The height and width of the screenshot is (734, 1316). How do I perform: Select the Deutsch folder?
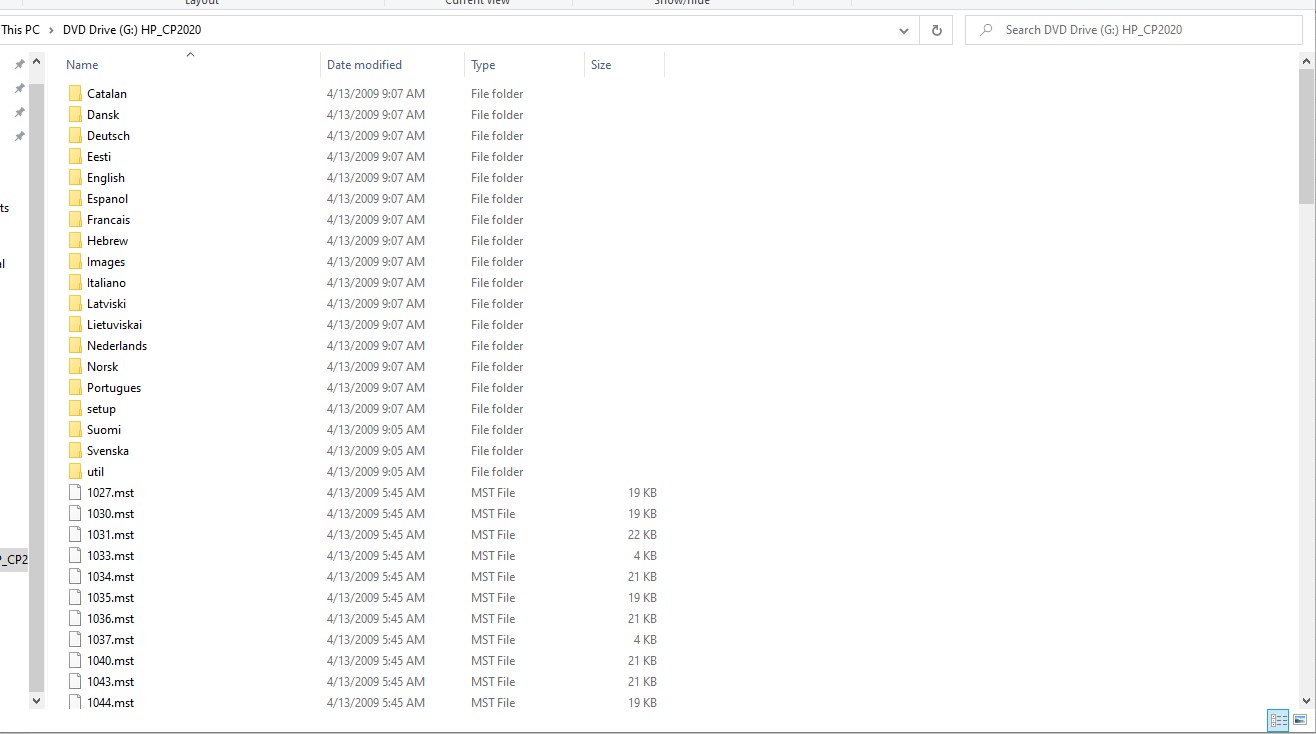click(108, 136)
